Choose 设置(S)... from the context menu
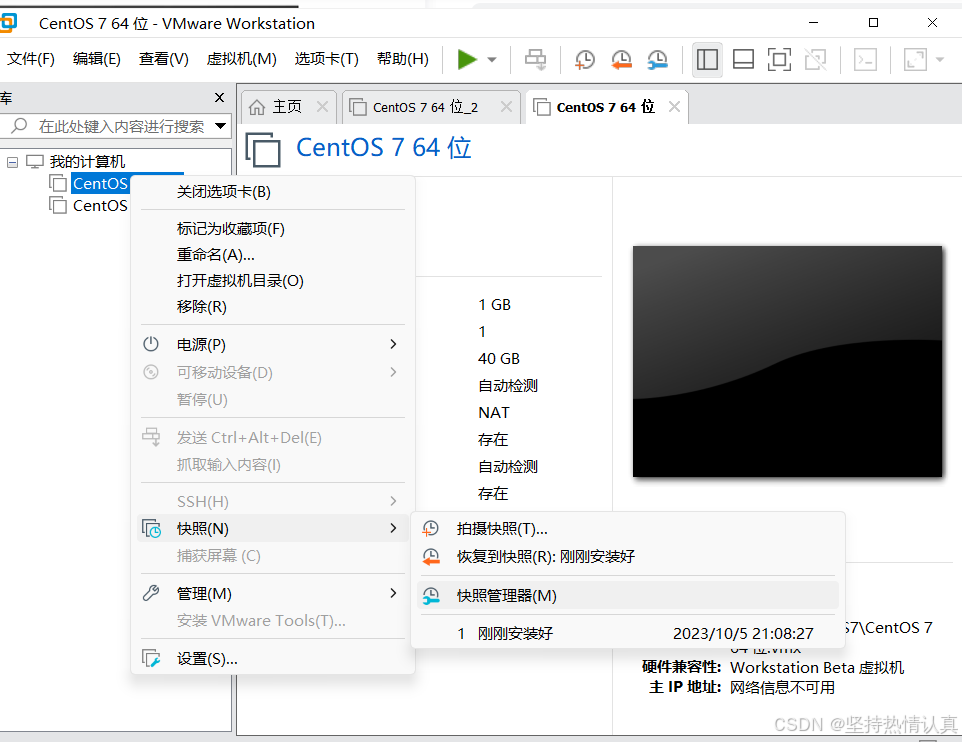 click(x=274, y=659)
